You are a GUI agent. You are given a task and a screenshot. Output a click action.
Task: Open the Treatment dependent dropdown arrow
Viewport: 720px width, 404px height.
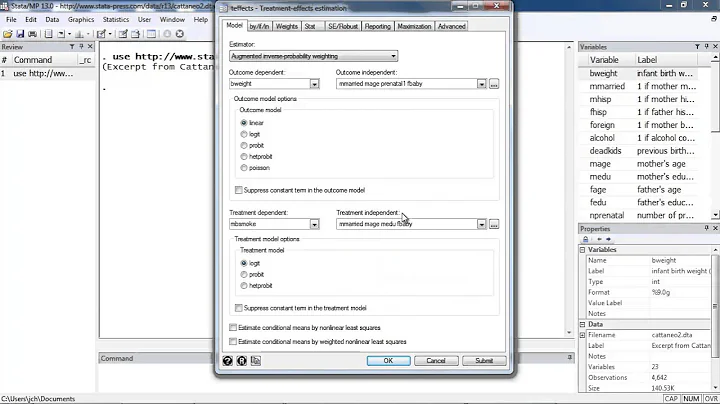click(314, 224)
